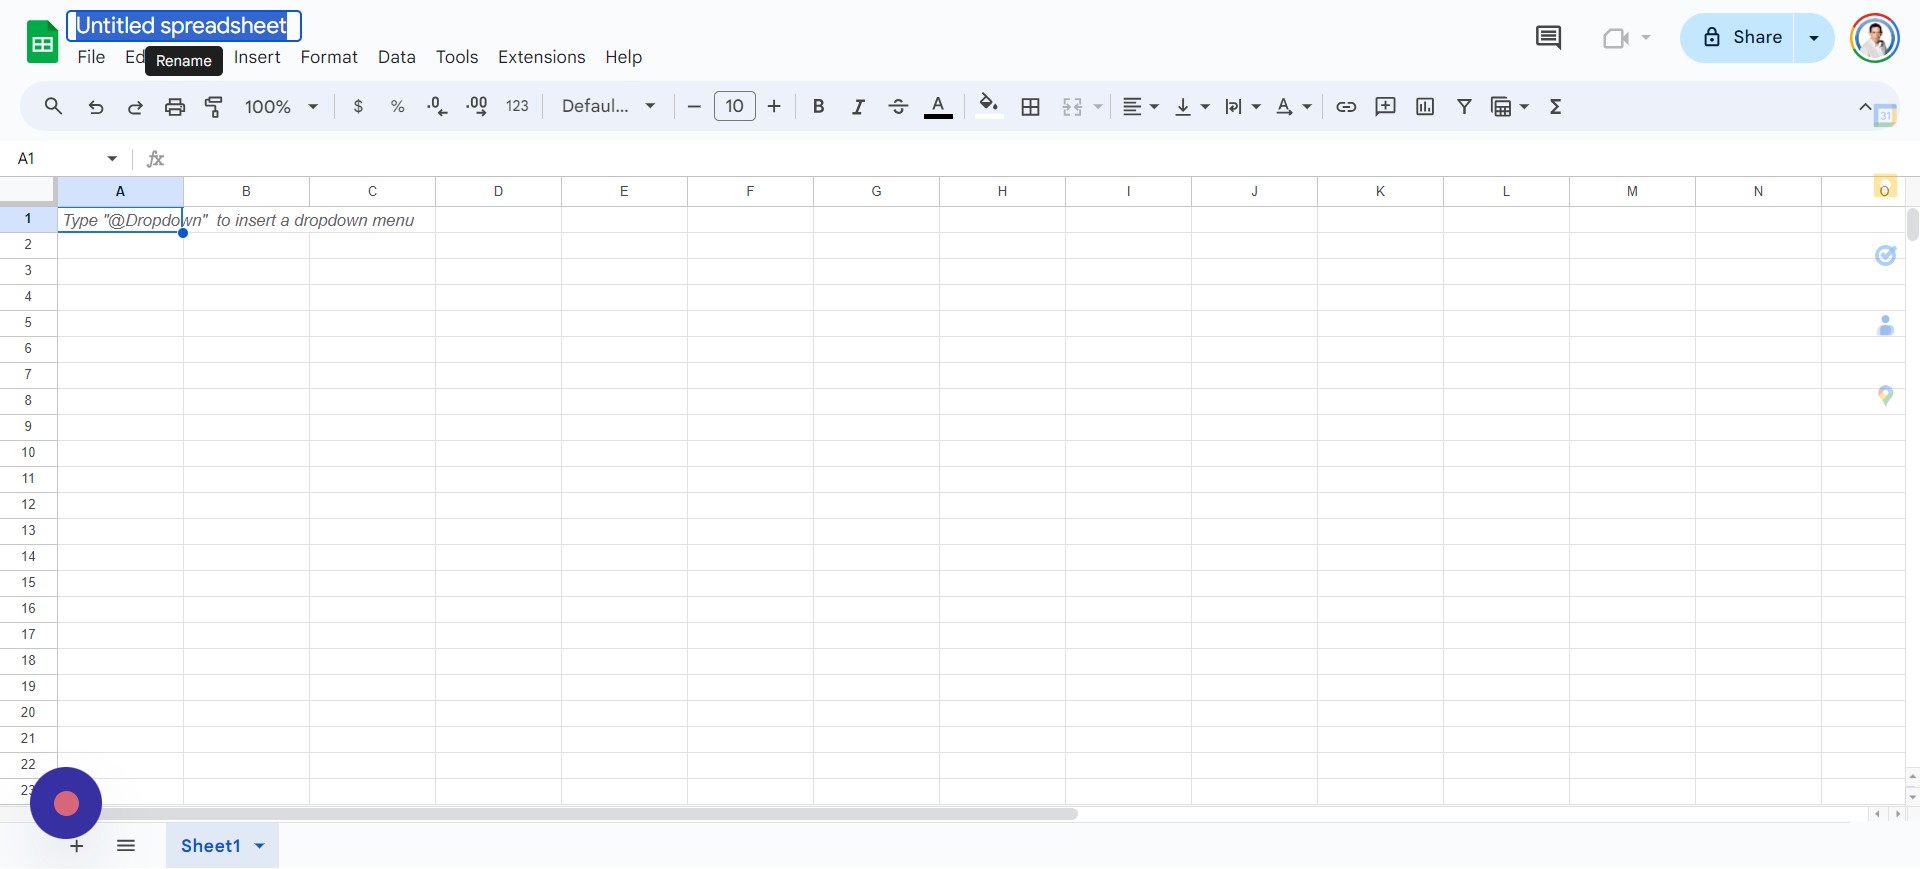Image resolution: width=1920 pixels, height=869 pixels.
Task: Open comment history icon
Action: pos(1548,38)
